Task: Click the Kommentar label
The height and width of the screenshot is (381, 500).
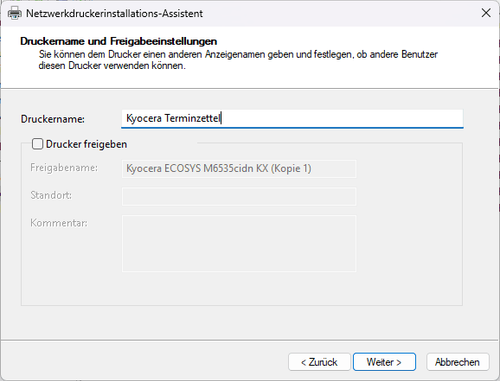Action: coord(59,223)
